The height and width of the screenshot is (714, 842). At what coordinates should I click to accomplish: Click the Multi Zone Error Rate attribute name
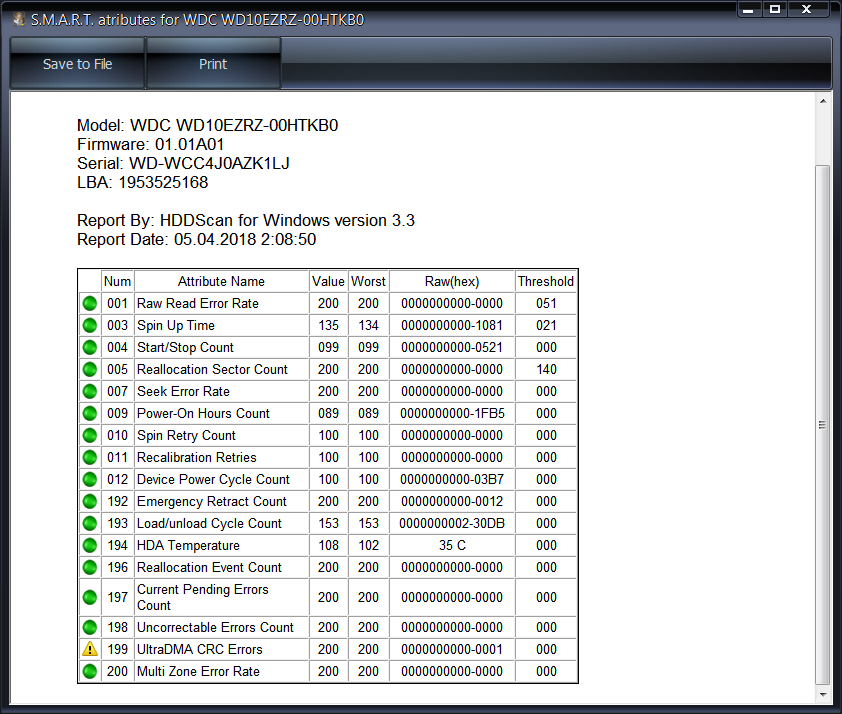tap(198, 671)
